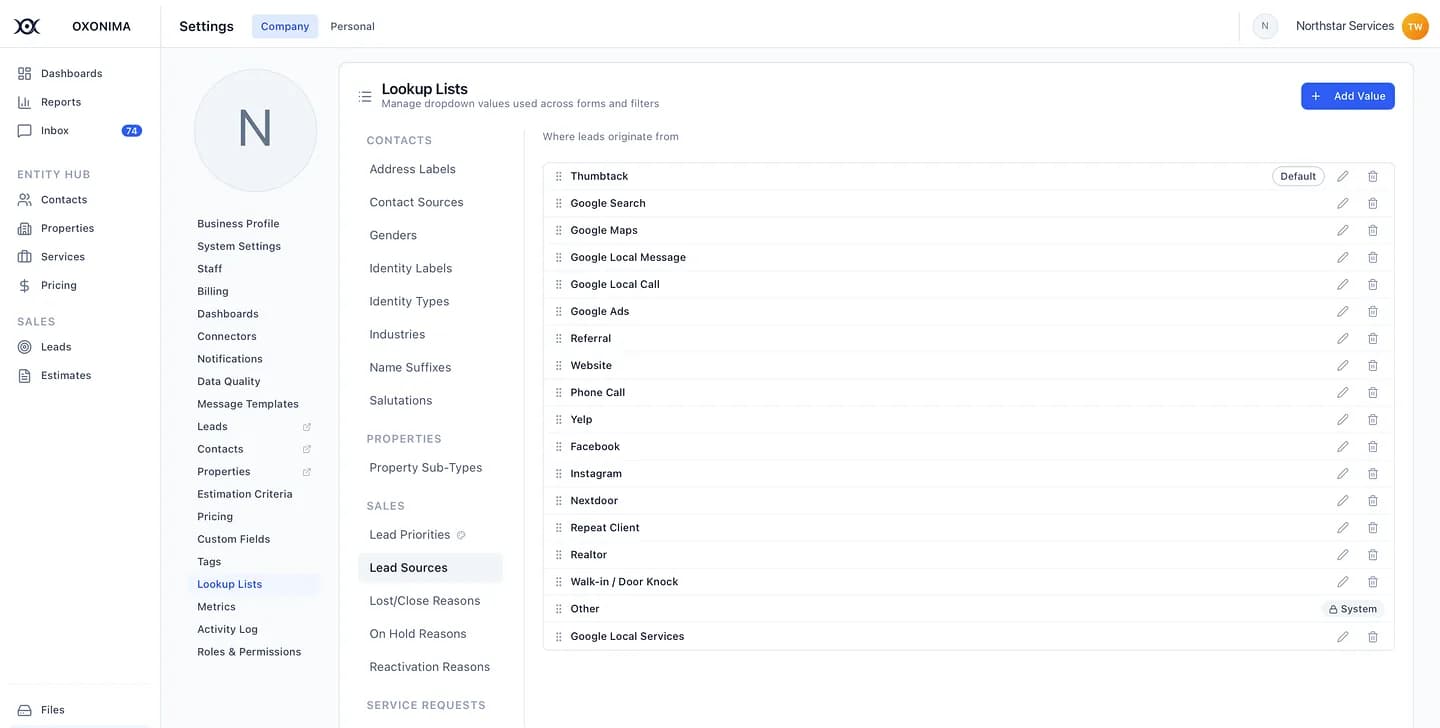Delete the Google Search lead source

tap(1373, 203)
